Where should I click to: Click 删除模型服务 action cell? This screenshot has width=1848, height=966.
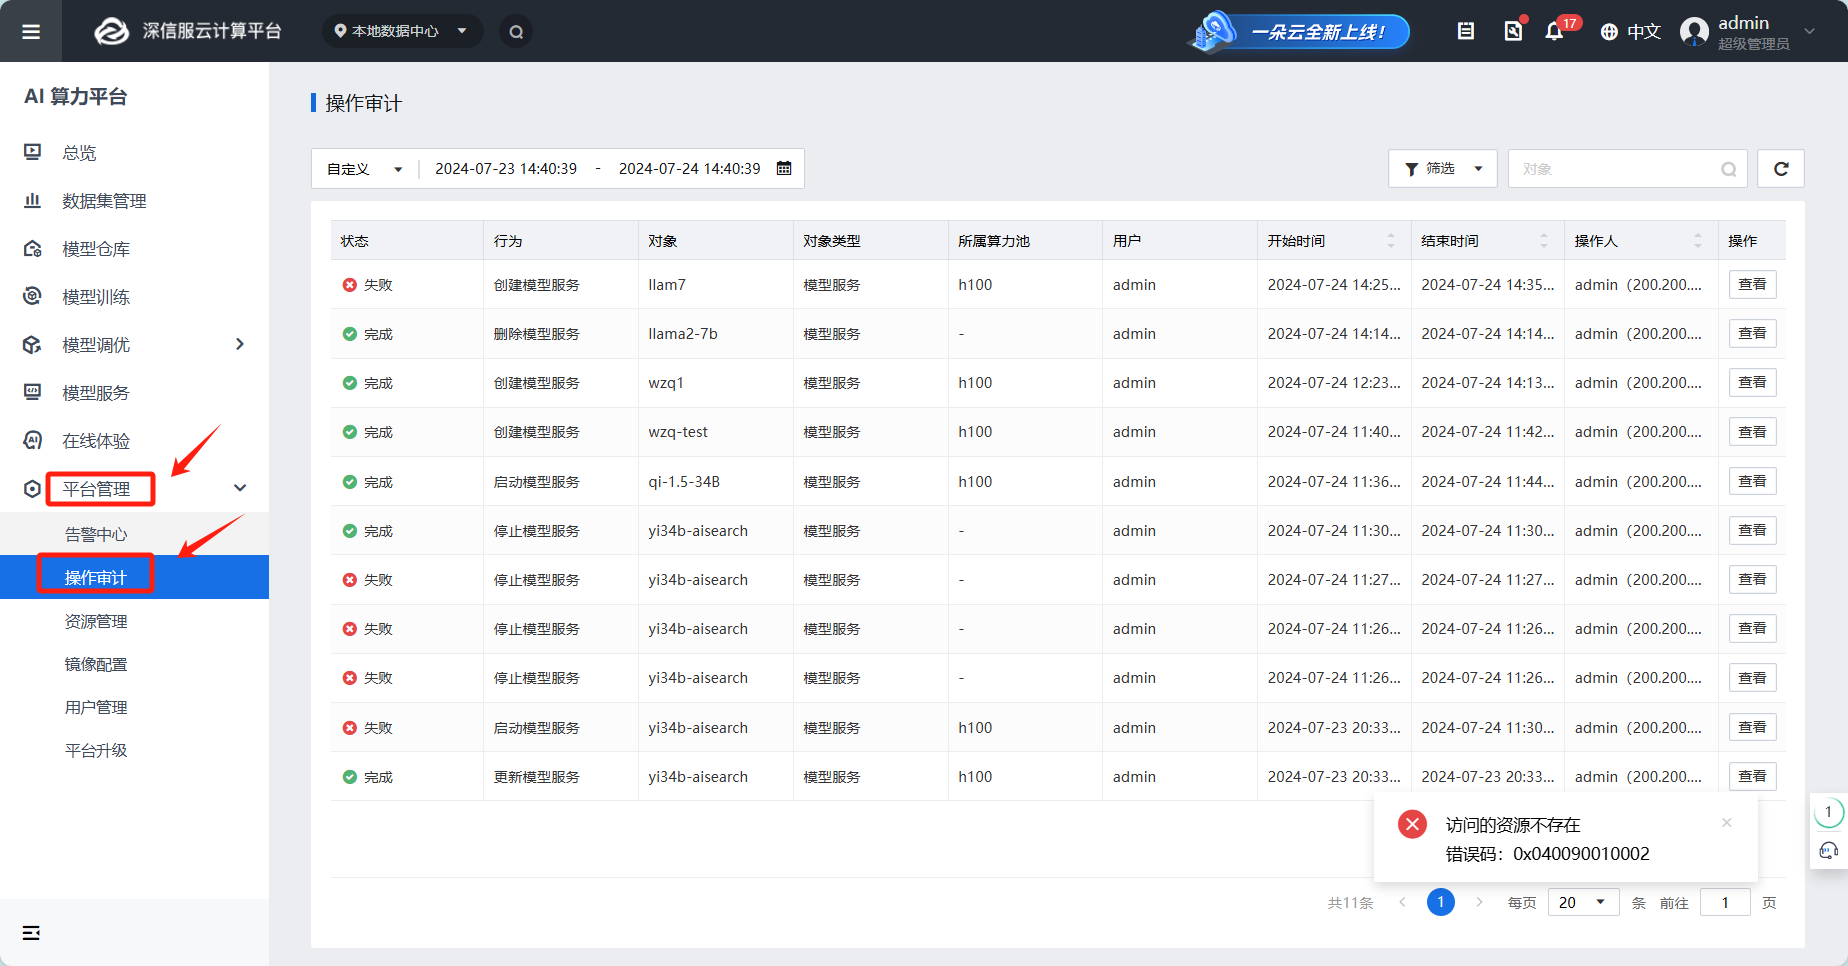coord(537,334)
